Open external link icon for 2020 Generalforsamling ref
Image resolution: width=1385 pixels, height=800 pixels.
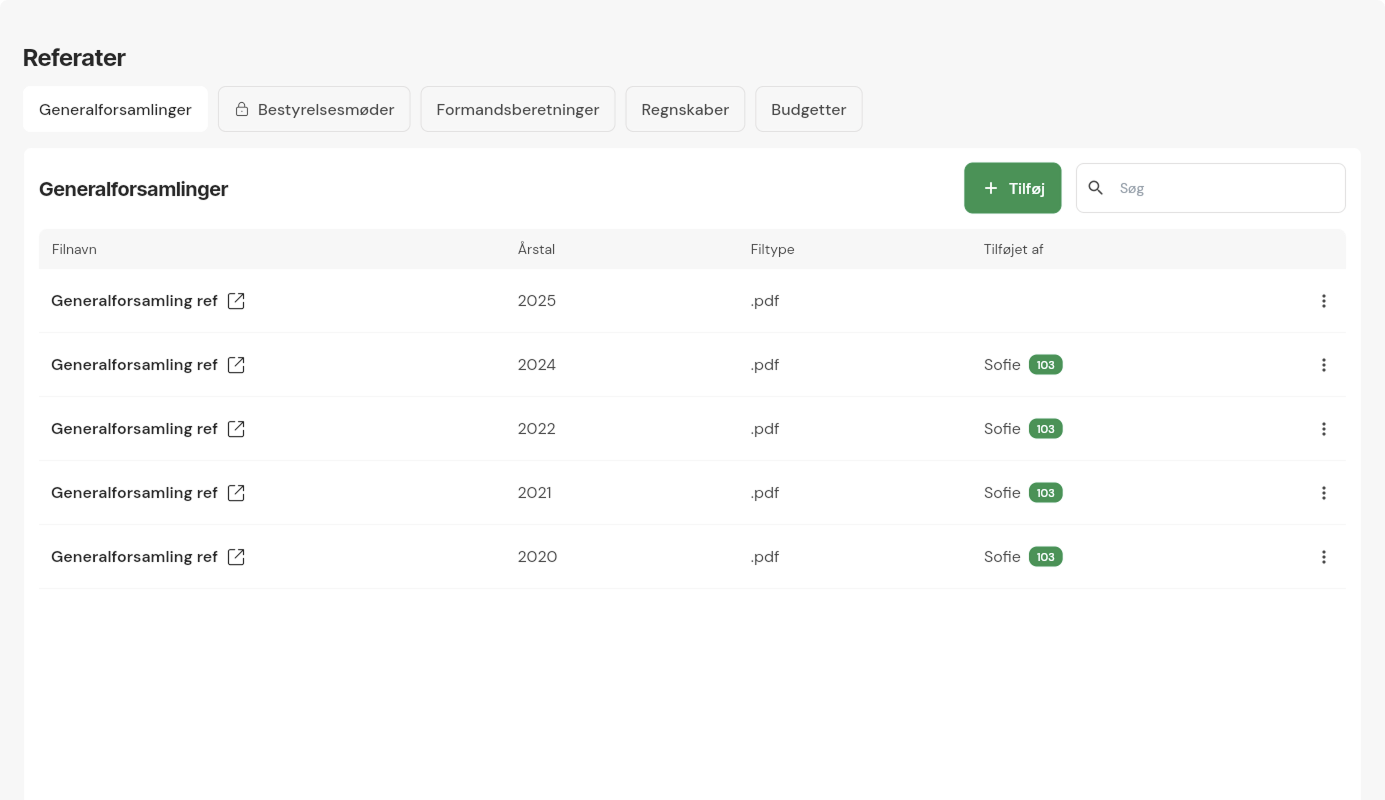pos(236,557)
